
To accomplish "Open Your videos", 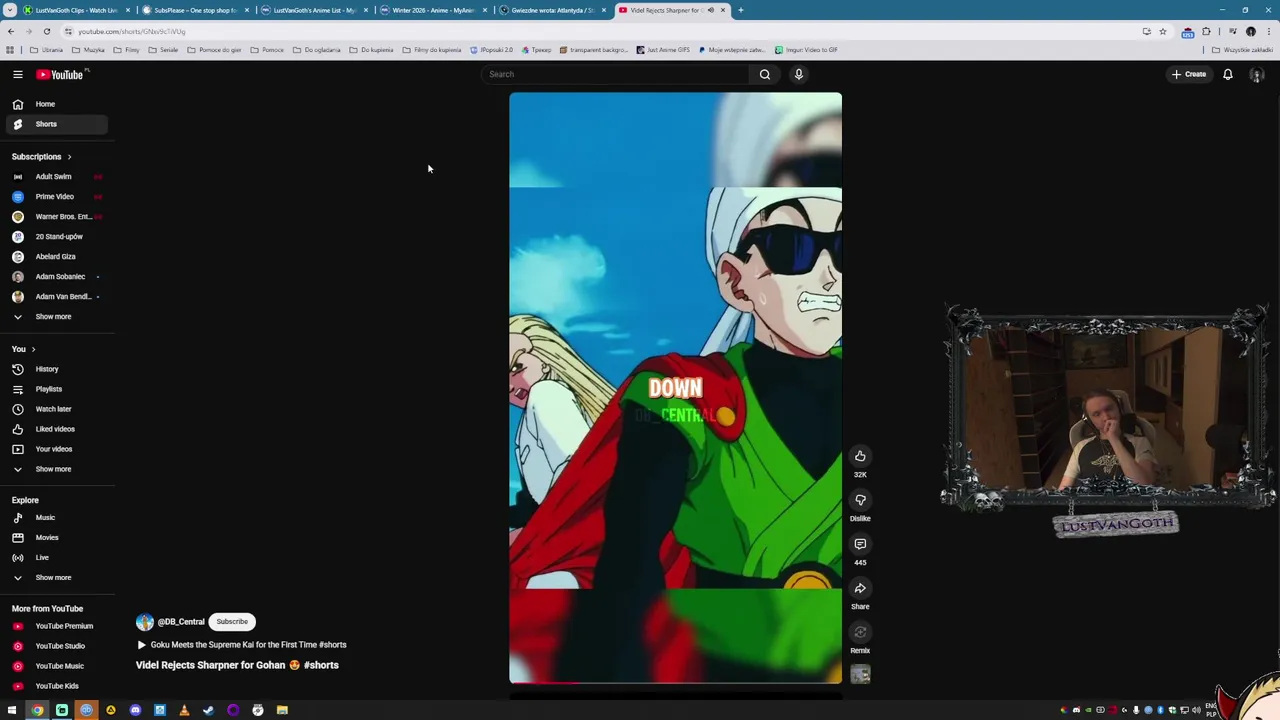I will tap(57, 449).
